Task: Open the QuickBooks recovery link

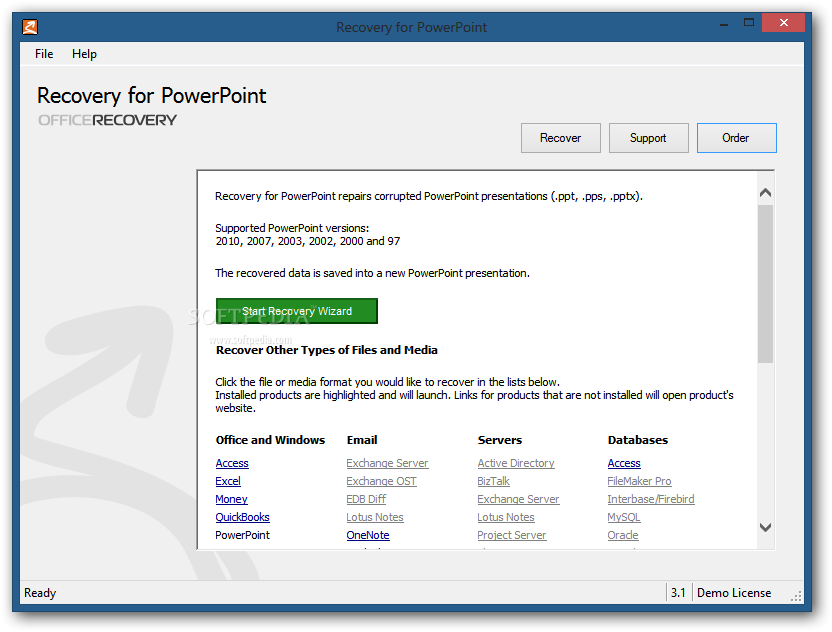Action: point(242,517)
